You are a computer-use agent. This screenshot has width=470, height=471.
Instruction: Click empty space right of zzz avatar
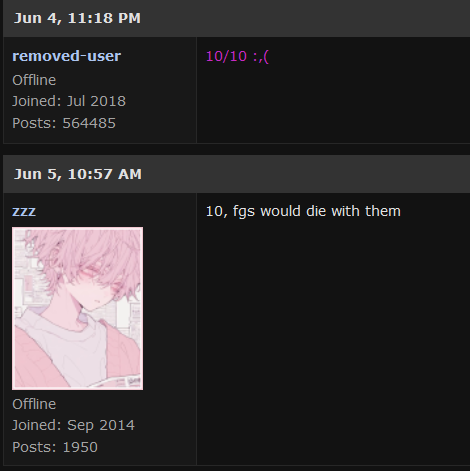(x=170, y=308)
